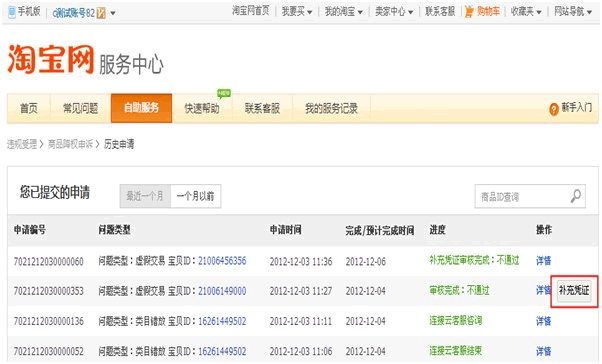602x364 pixels.
Task: View 详情 for application 7021212030000136
Action: click(x=543, y=321)
